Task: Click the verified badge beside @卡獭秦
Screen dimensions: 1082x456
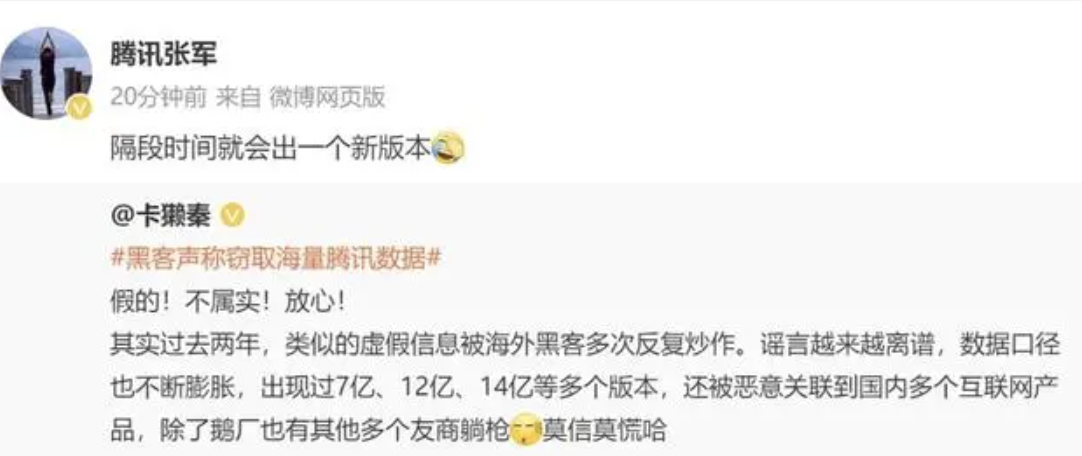Action: tap(232, 217)
